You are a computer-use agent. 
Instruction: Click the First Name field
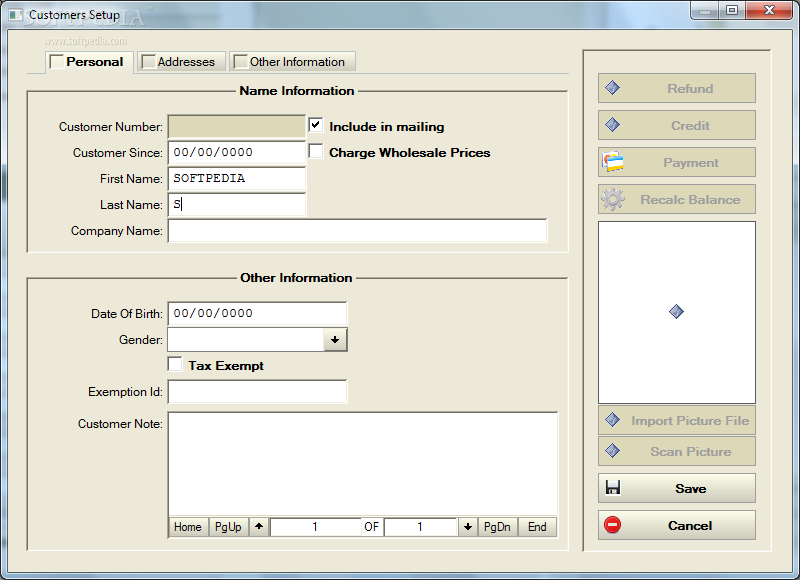pyautogui.click(x=237, y=179)
